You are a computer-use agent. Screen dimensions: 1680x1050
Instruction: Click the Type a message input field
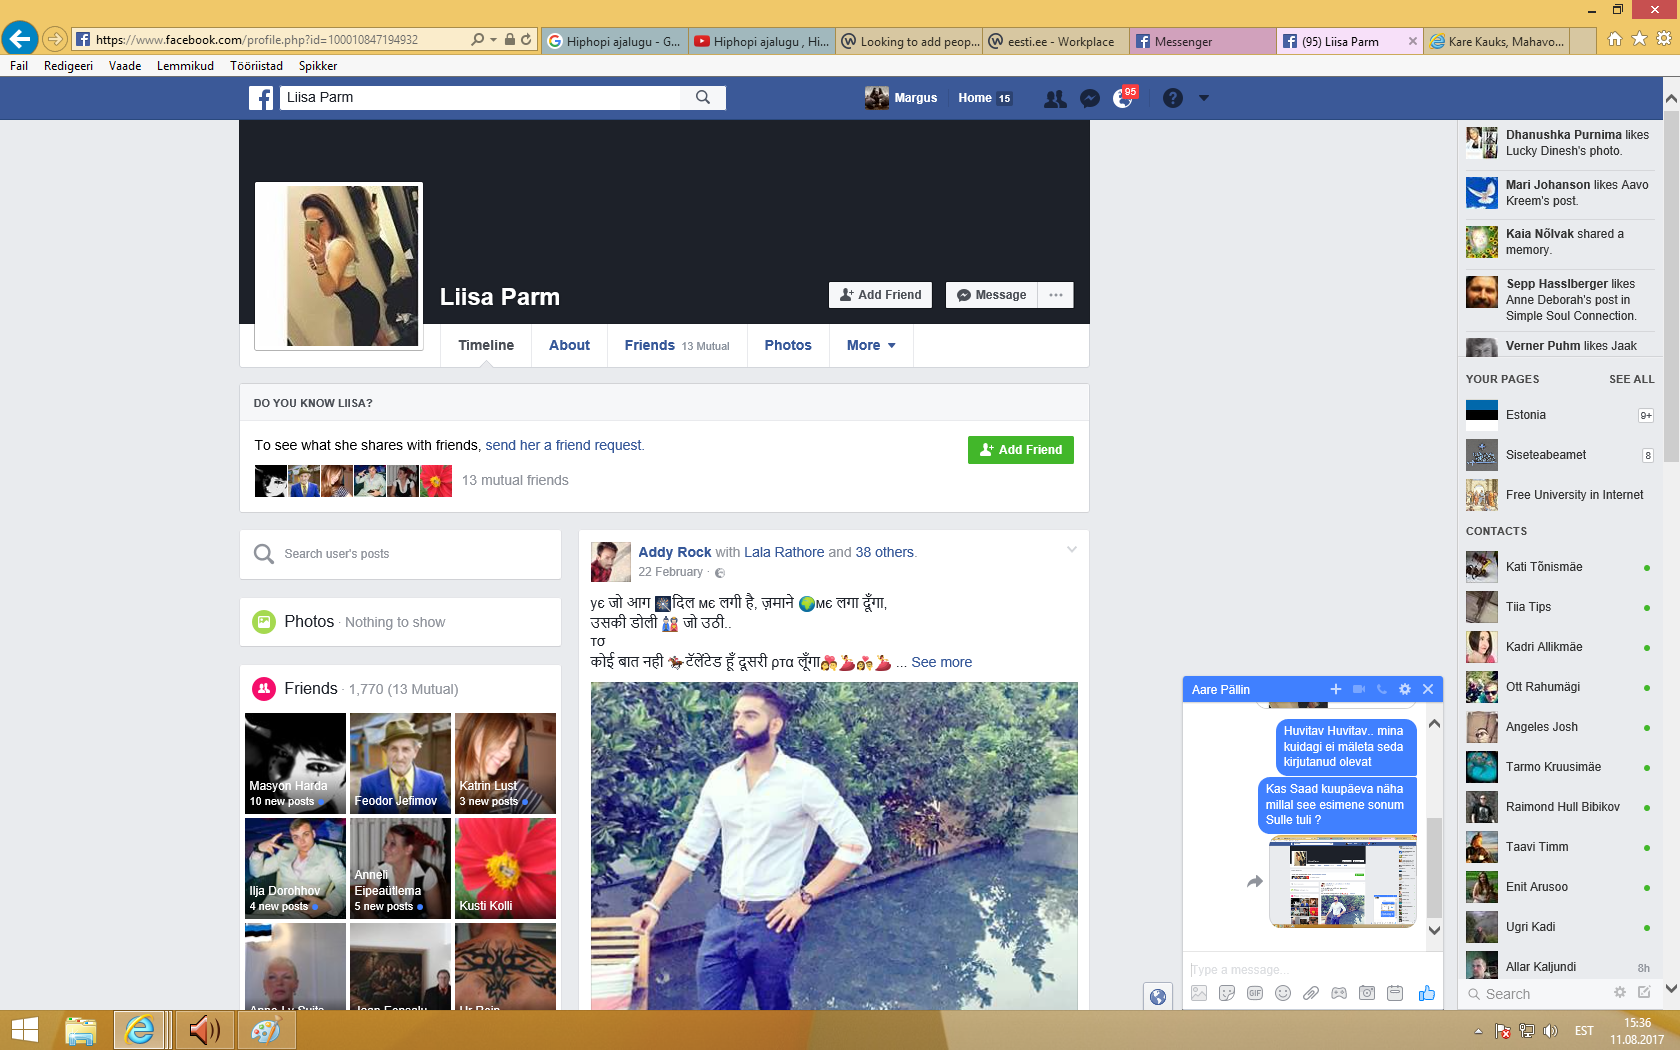coord(1312,969)
